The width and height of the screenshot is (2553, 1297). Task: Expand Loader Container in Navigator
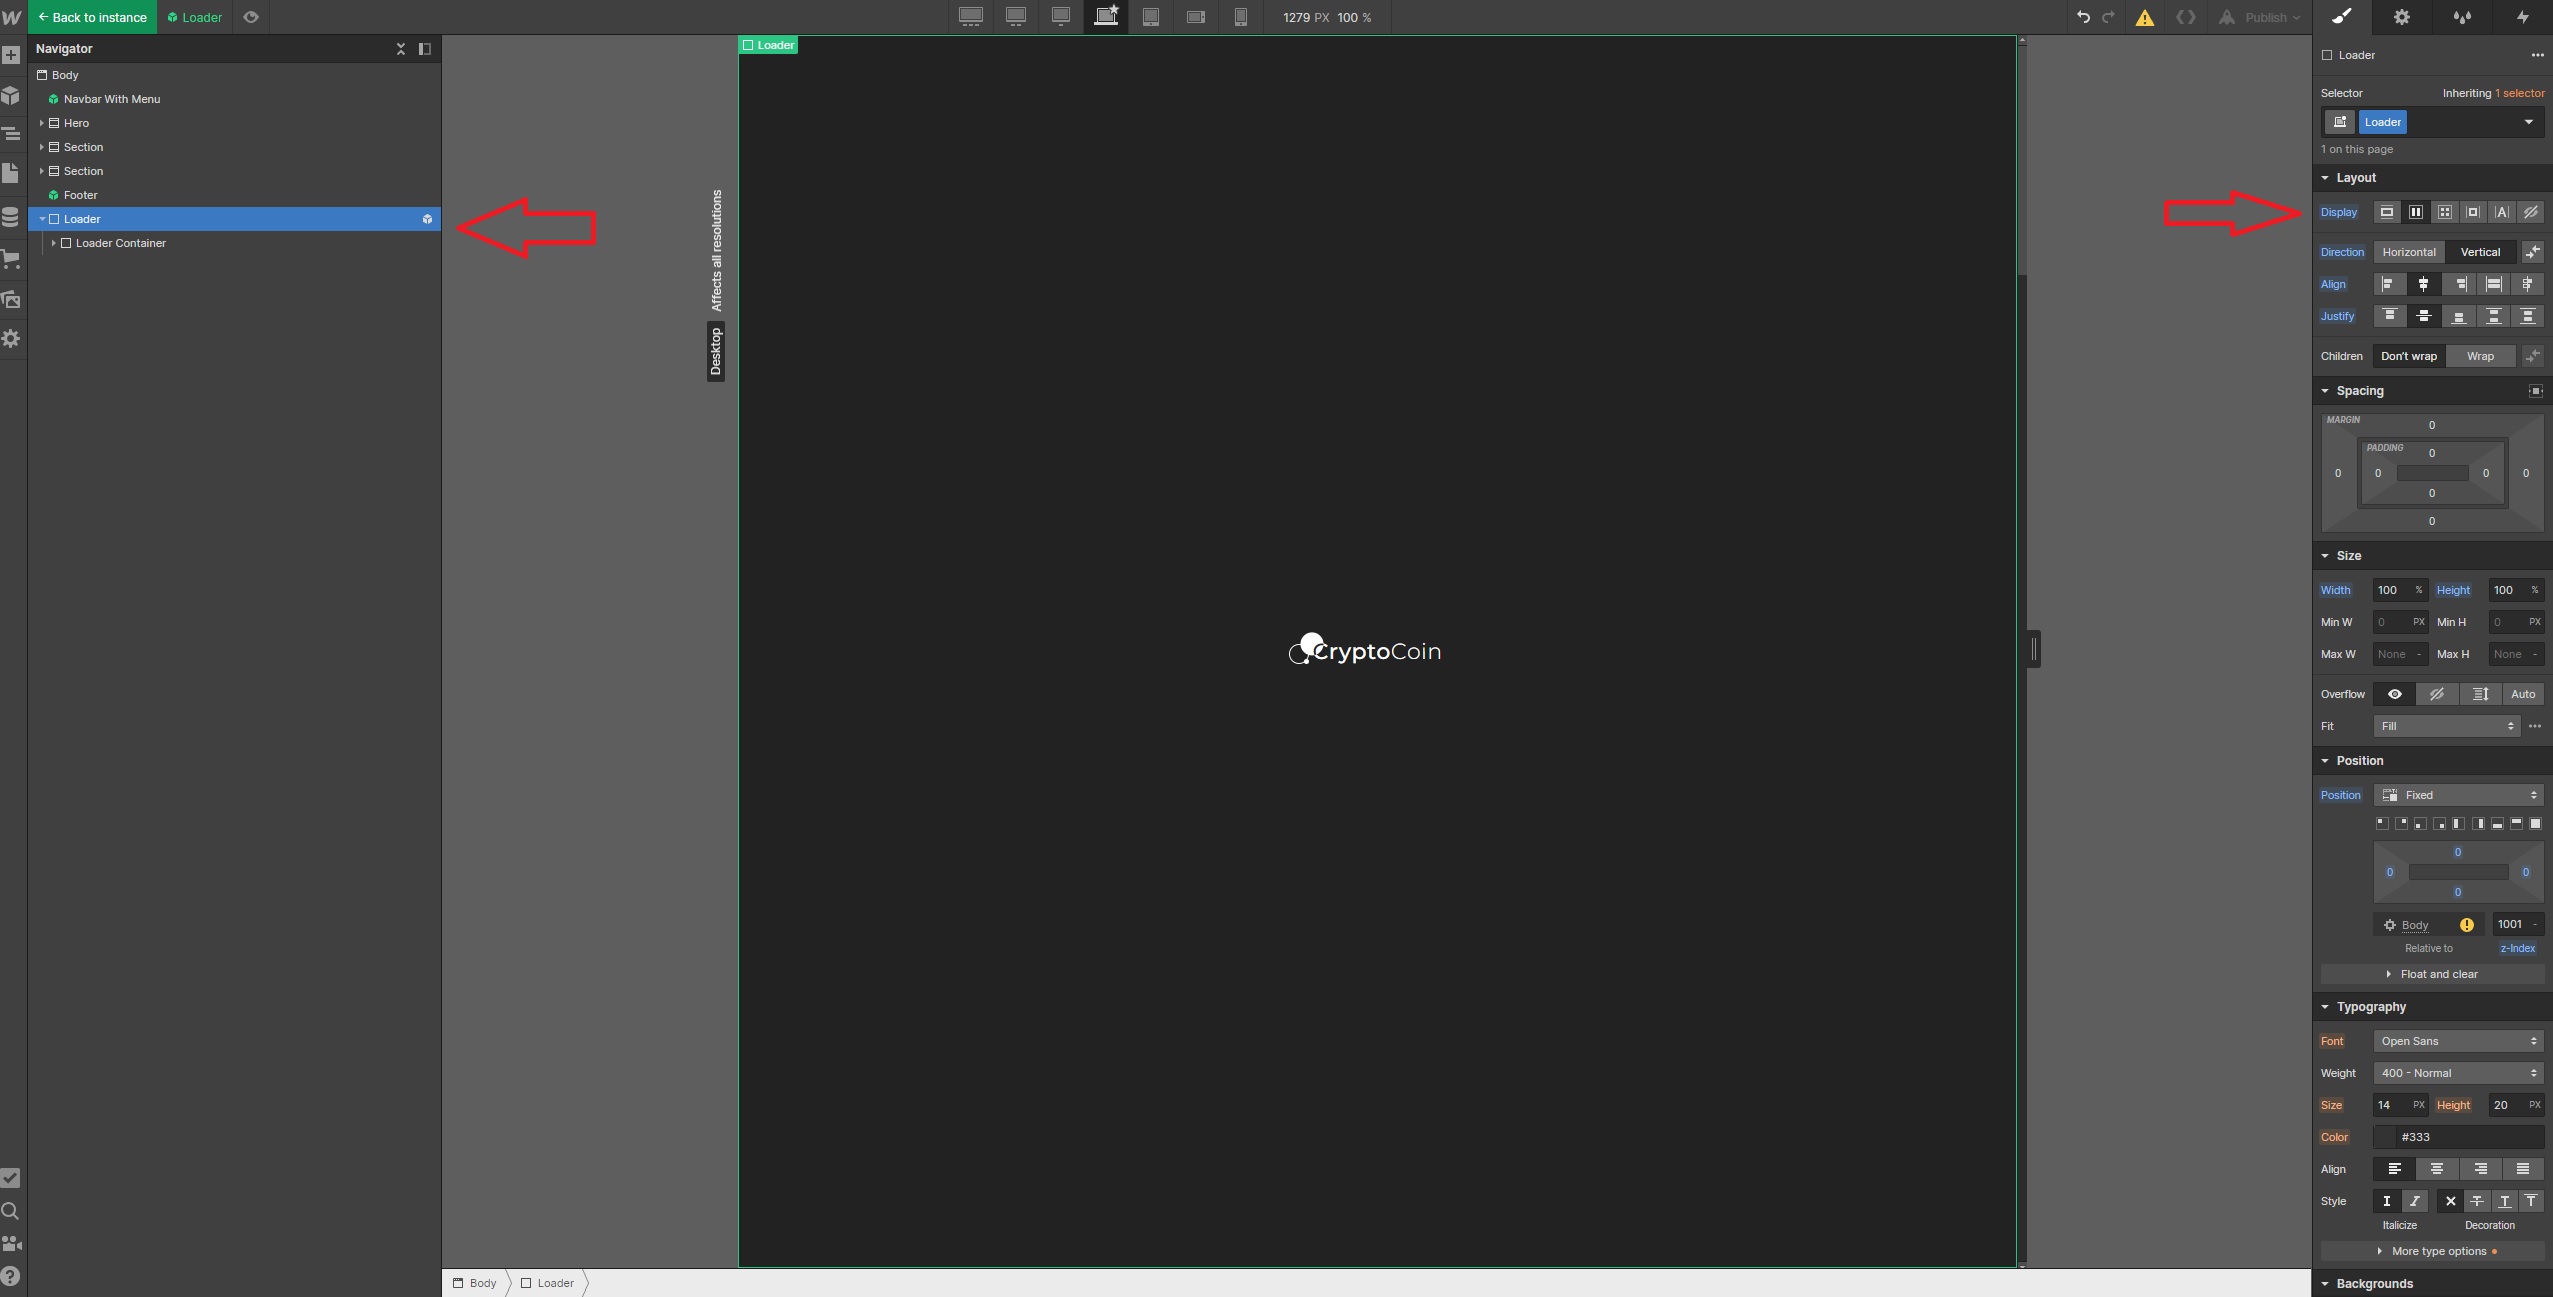tap(54, 243)
